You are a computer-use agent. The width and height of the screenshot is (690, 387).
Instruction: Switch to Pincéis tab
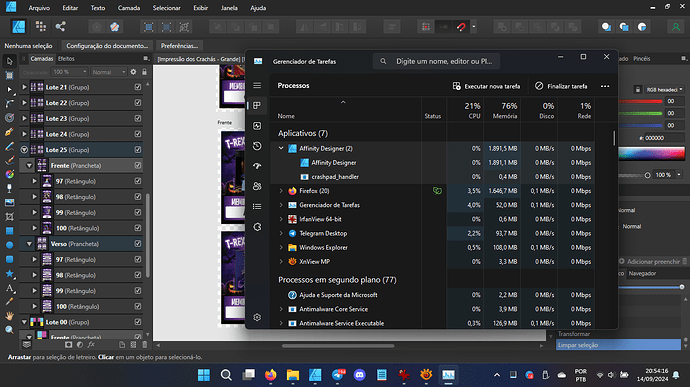642,59
